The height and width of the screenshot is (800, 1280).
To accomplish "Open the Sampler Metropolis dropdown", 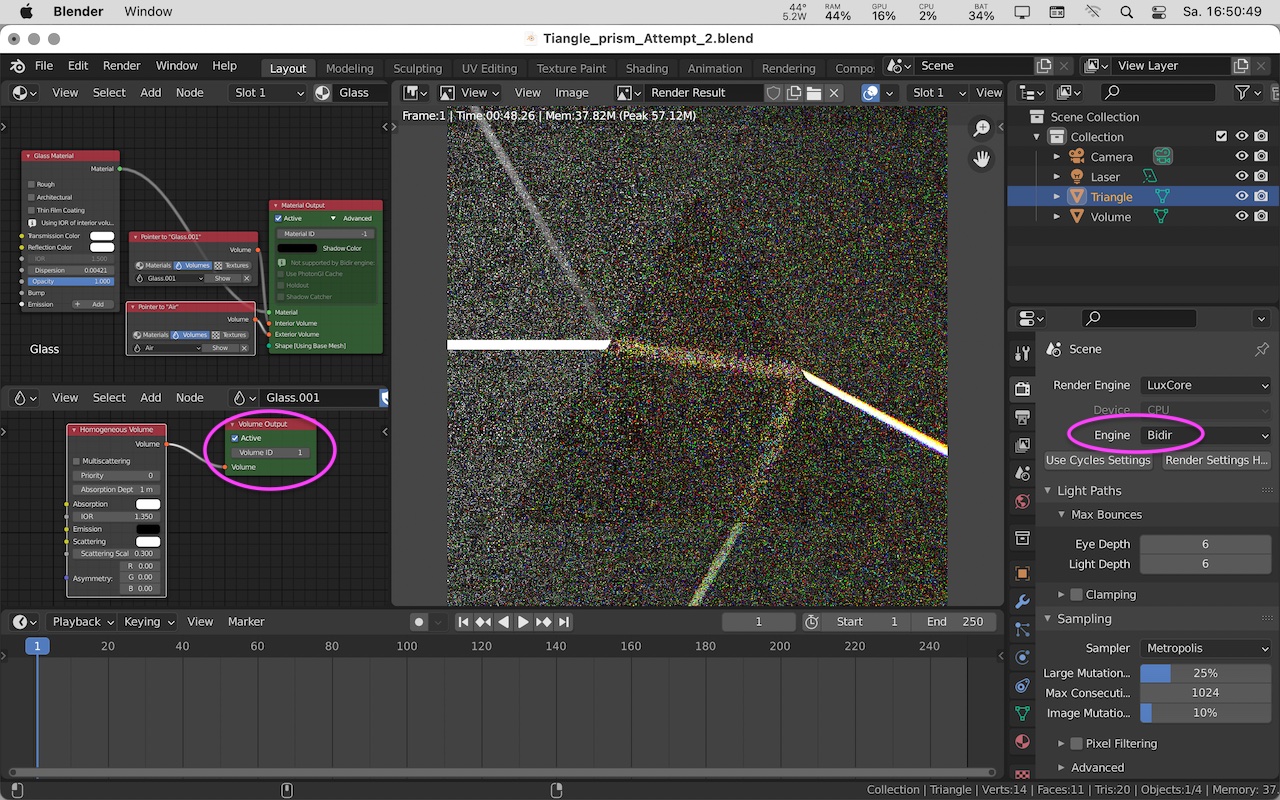I will pyautogui.click(x=1206, y=648).
